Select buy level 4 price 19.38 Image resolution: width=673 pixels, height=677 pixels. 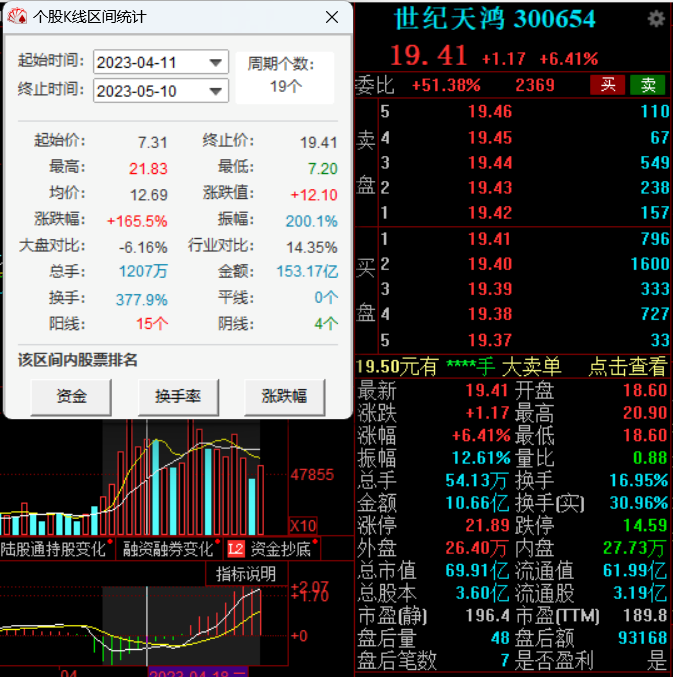click(490, 314)
